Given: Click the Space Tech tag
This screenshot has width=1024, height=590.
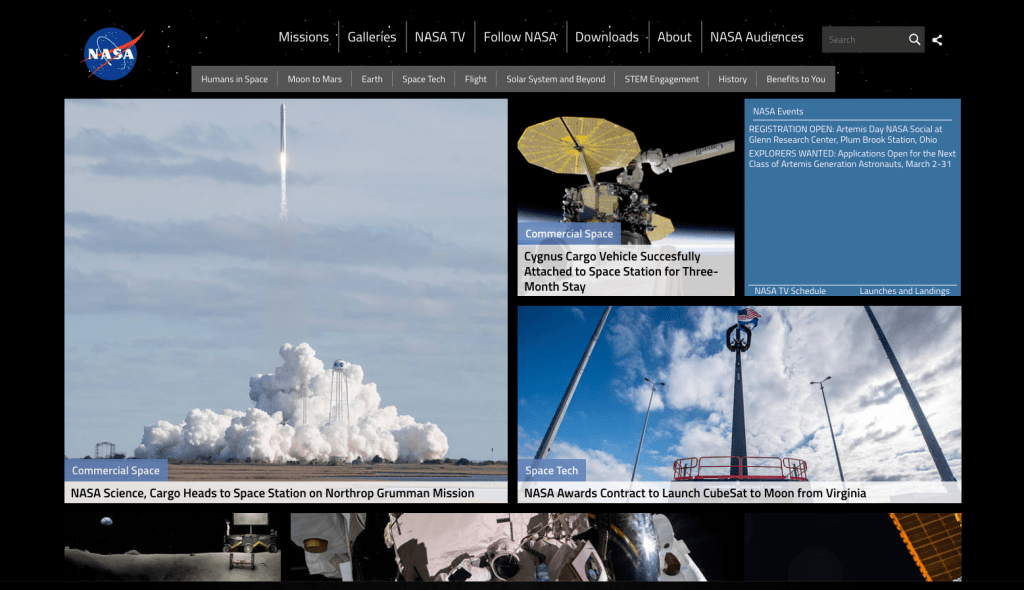Looking at the screenshot, I should [x=552, y=470].
